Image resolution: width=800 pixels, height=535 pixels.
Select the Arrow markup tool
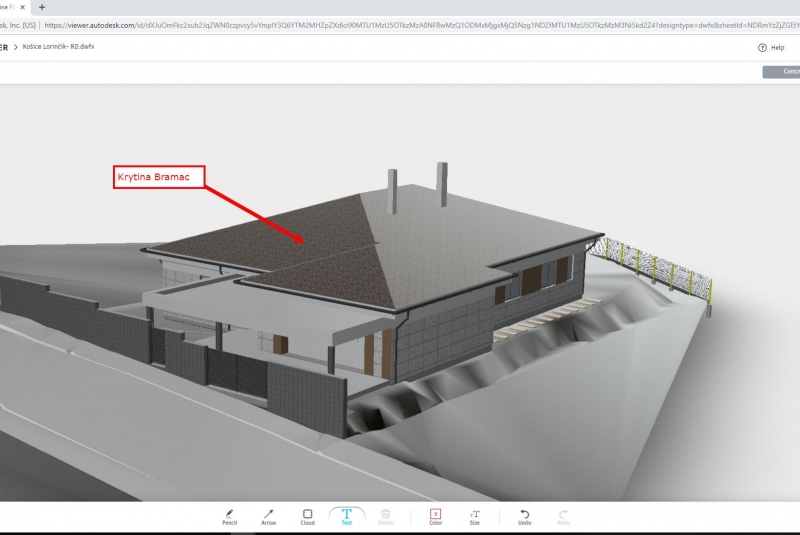pyautogui.click(x=268, y=517)
